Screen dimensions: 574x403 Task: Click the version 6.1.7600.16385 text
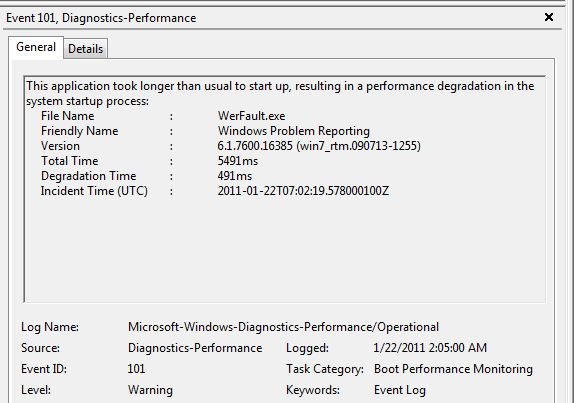pos(319,146)
